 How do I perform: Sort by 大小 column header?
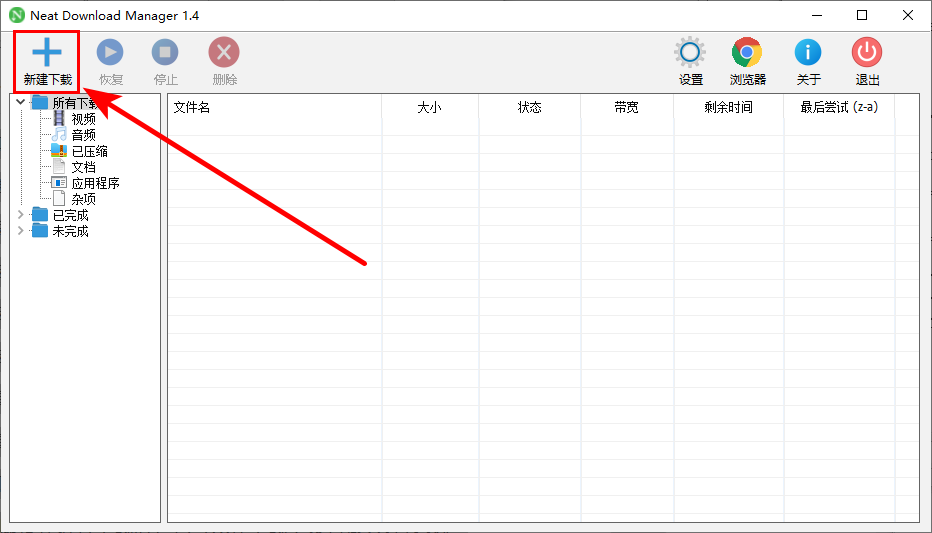(x=429, y=107)
